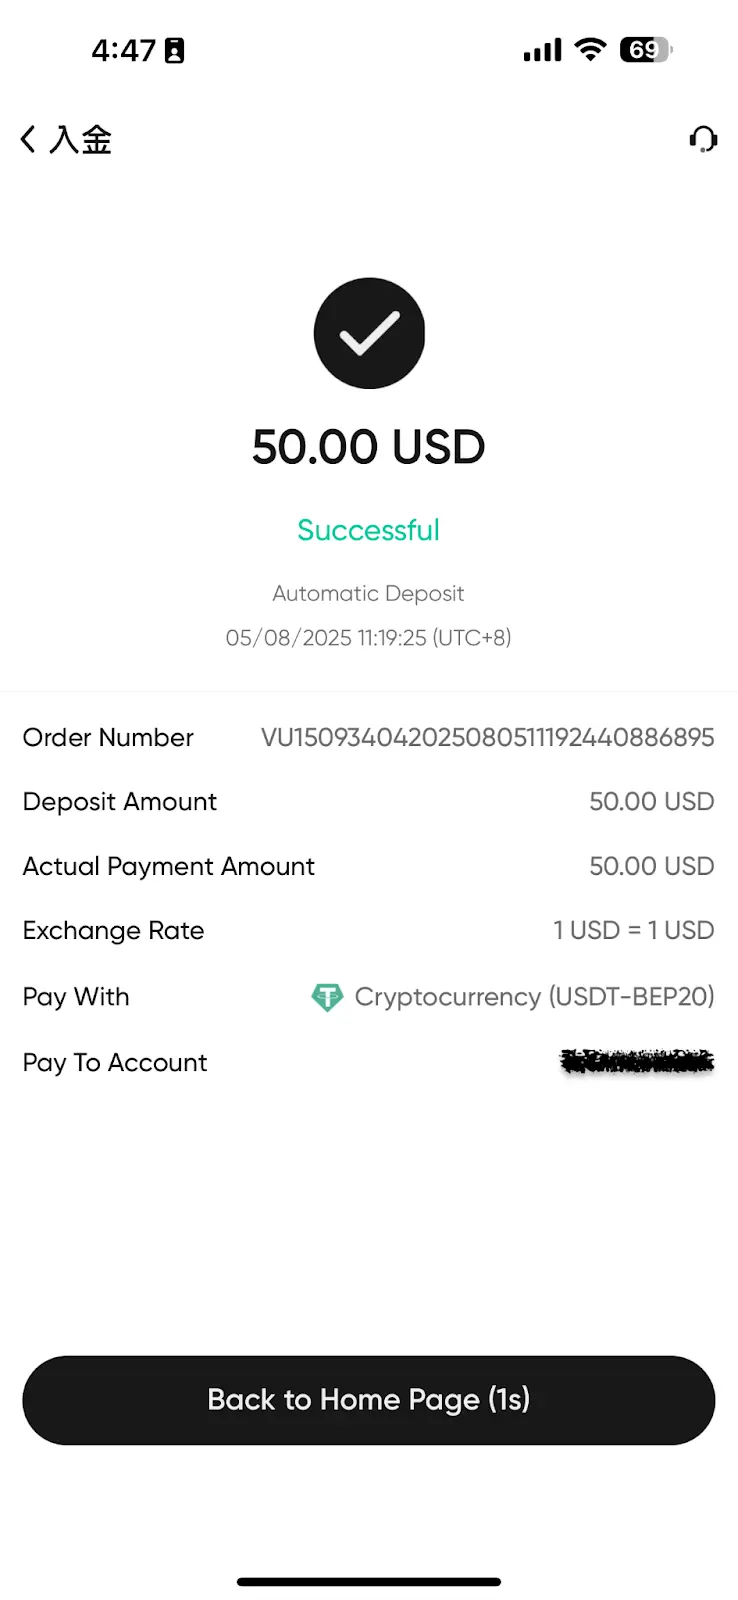
Task: Tap the exchange rate value
Action: pyautogui.click(x=633, y=931)
